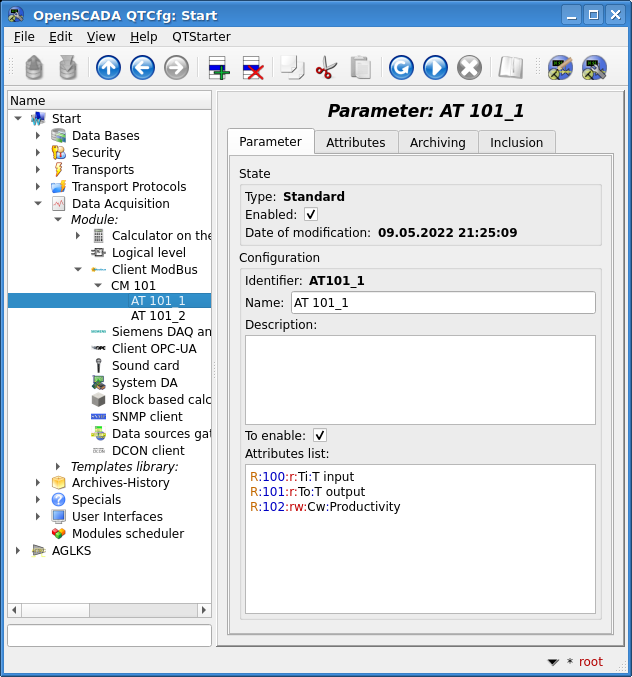Expand the Transport Protocols node
632x677 pixels.
[38, 187]
